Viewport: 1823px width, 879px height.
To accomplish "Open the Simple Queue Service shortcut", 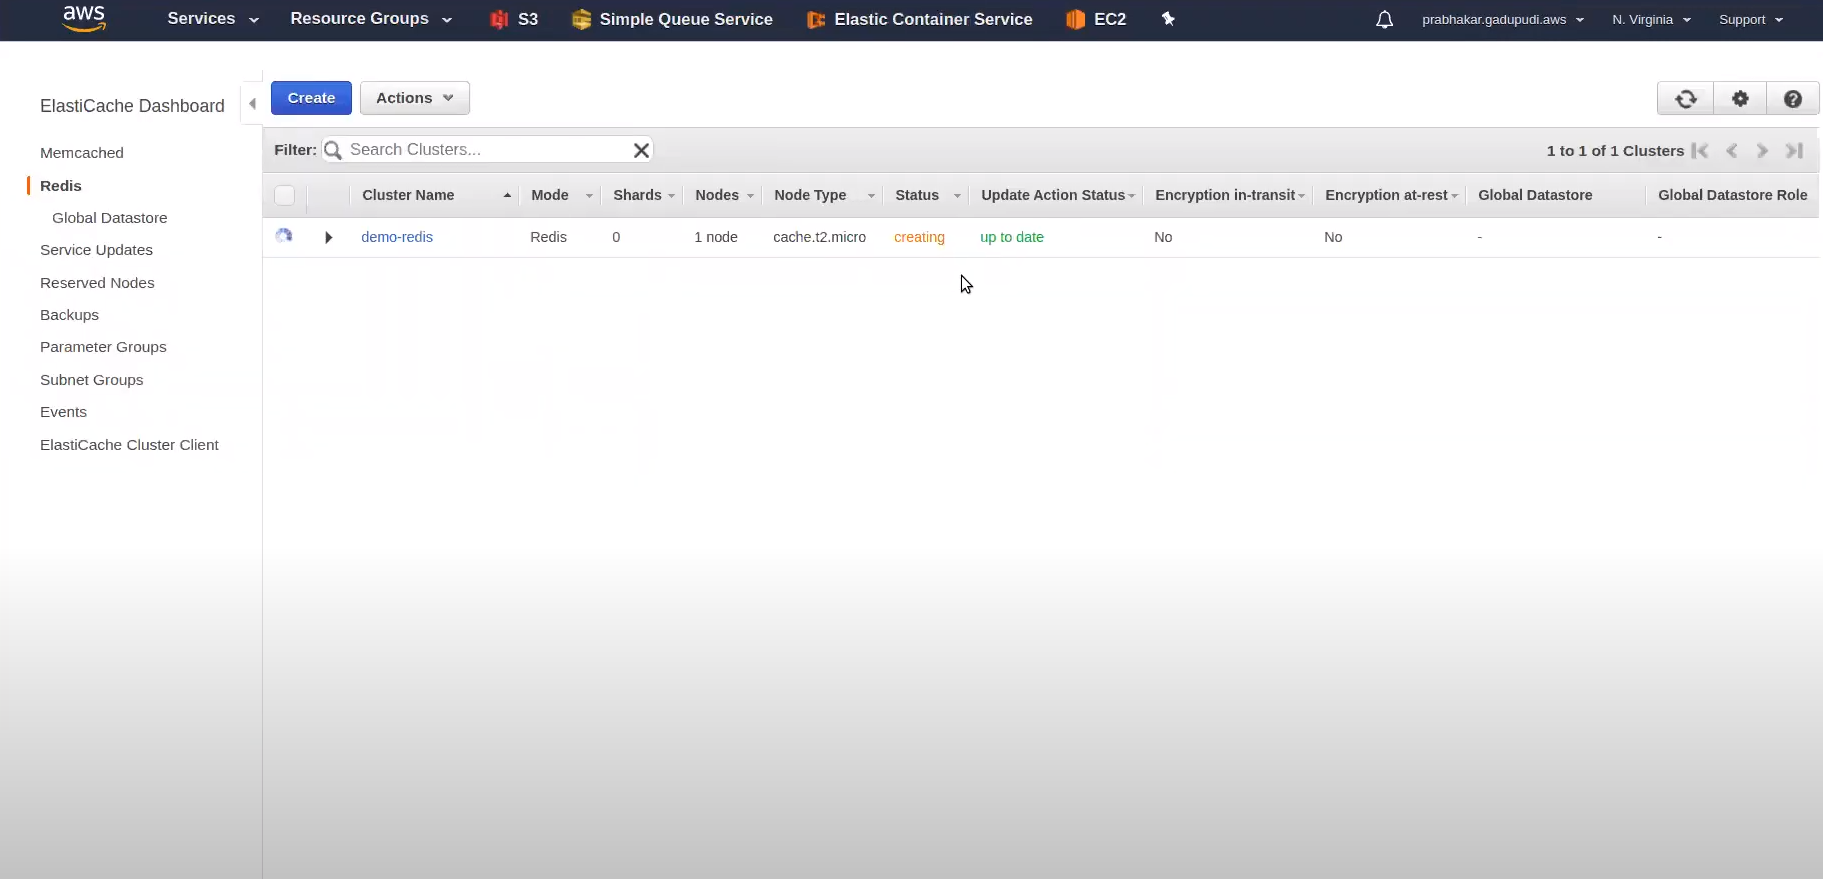I will (672, 19).
